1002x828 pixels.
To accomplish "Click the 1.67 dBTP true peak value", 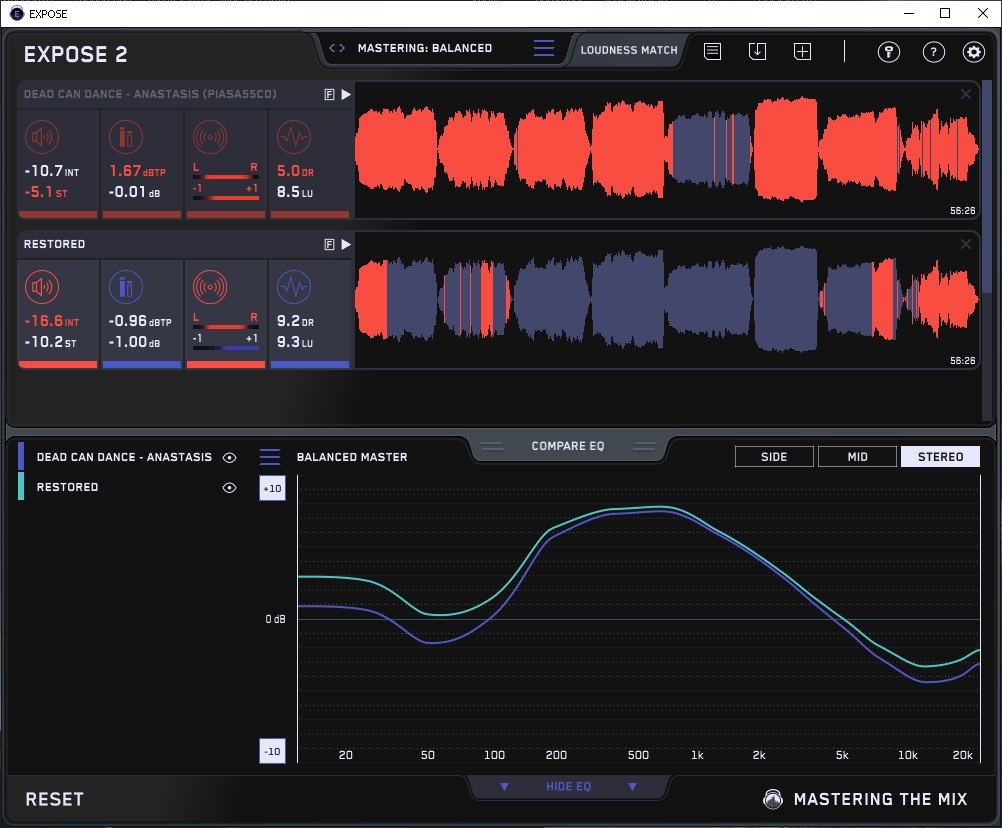I will [137, 171].
